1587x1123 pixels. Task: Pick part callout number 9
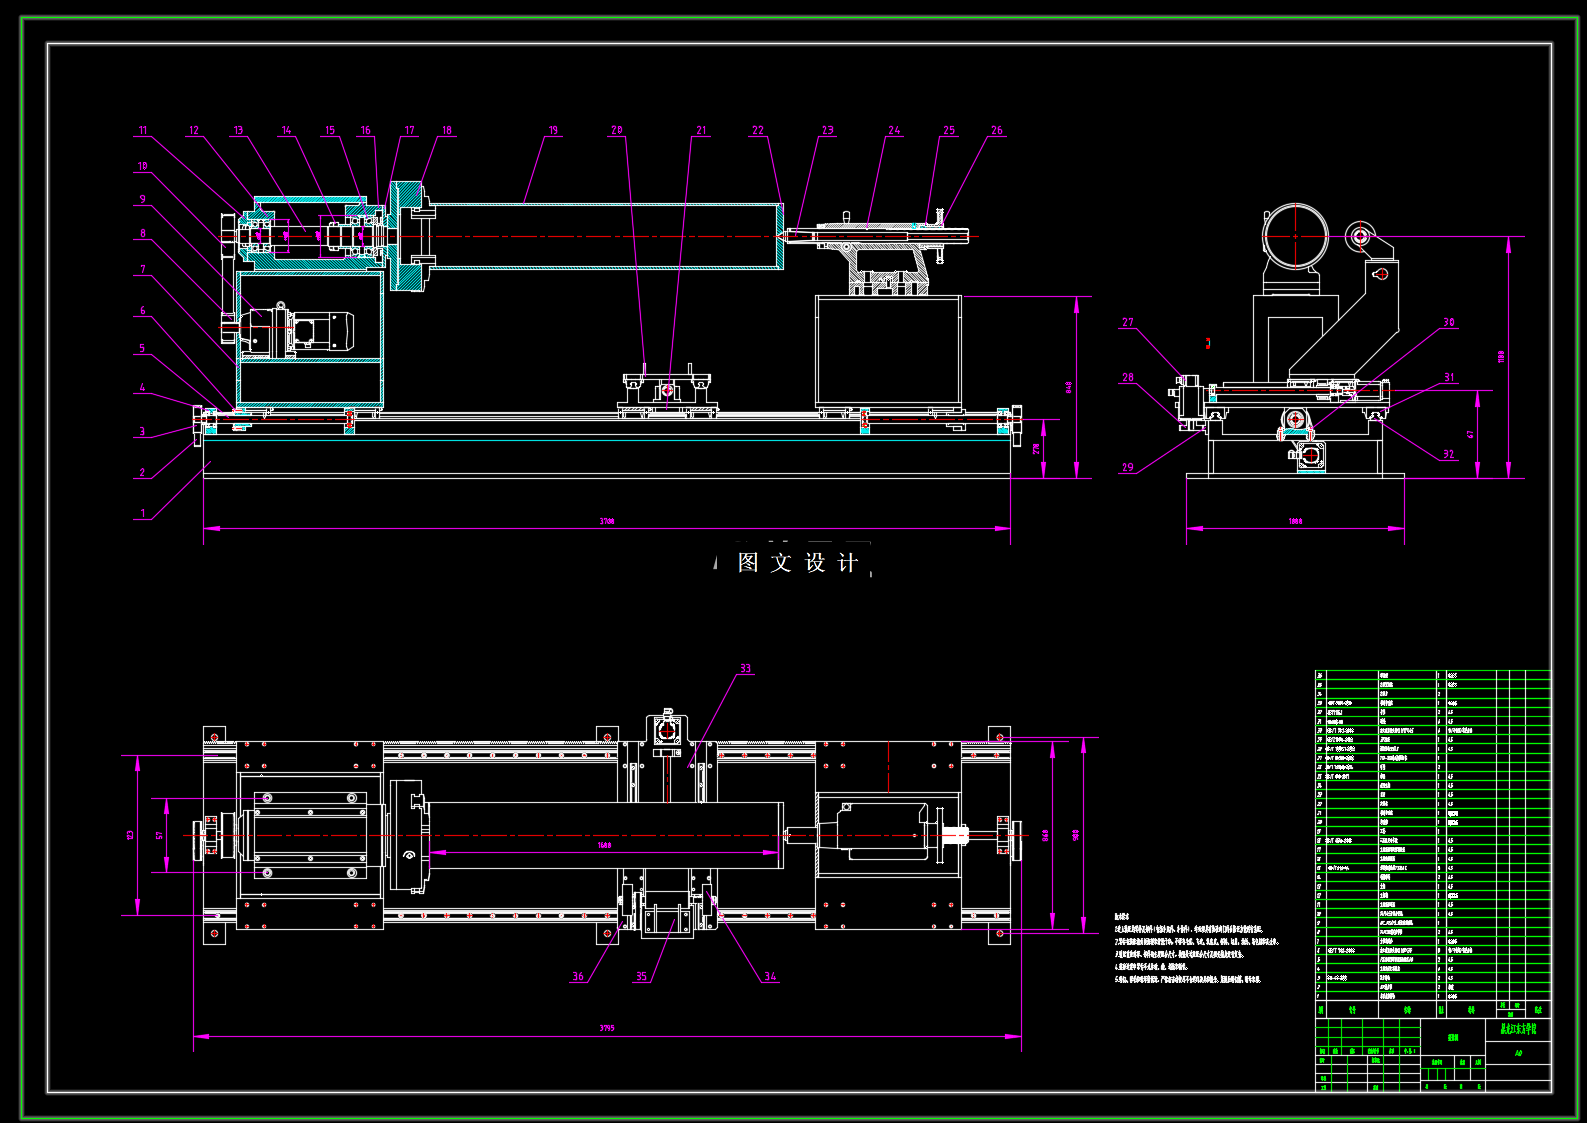142,200
